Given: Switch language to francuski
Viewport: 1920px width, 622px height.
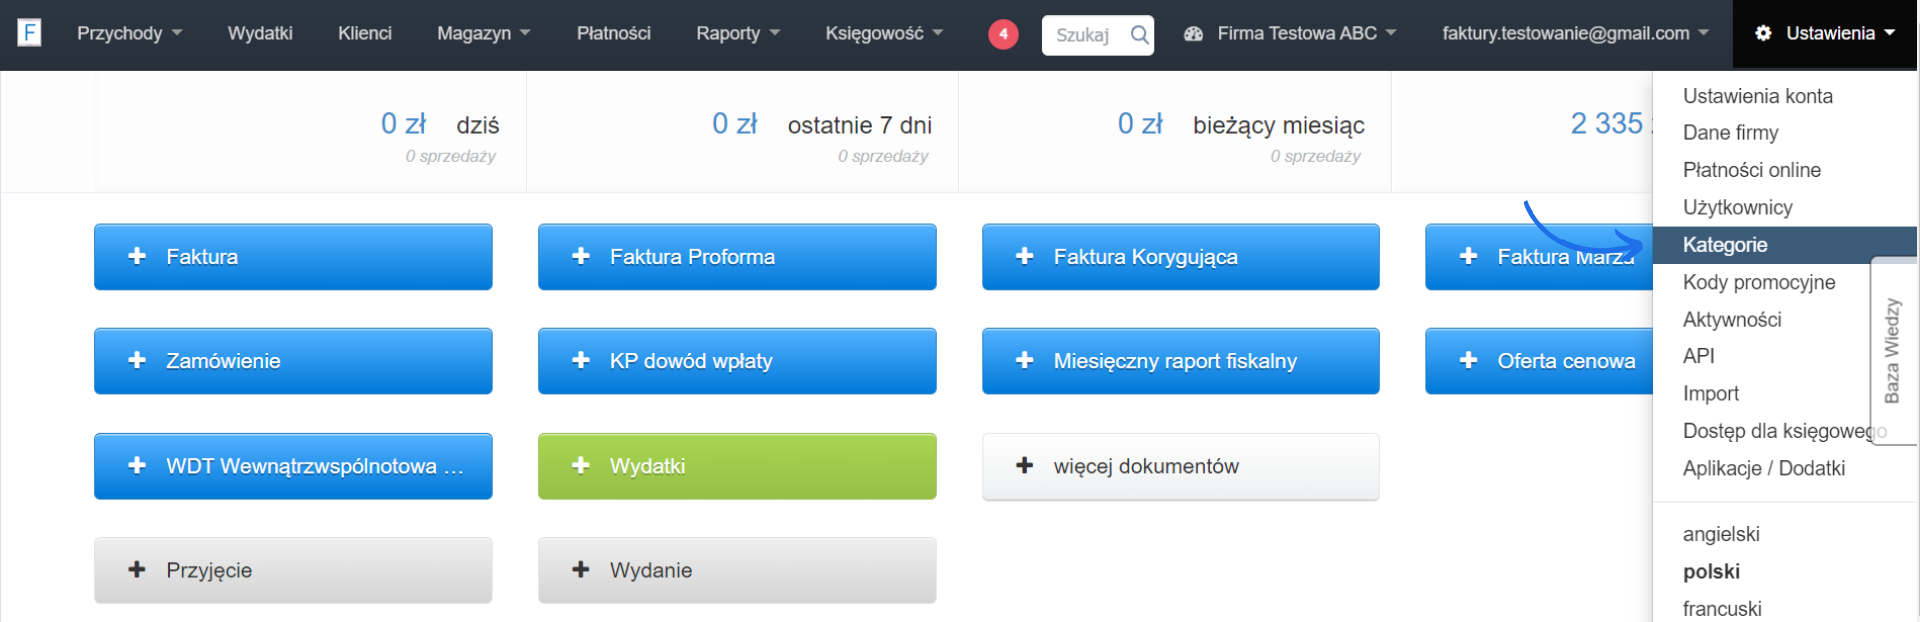Looking at the screenshot, I should pyautogui.click(x=1722, y=609).
